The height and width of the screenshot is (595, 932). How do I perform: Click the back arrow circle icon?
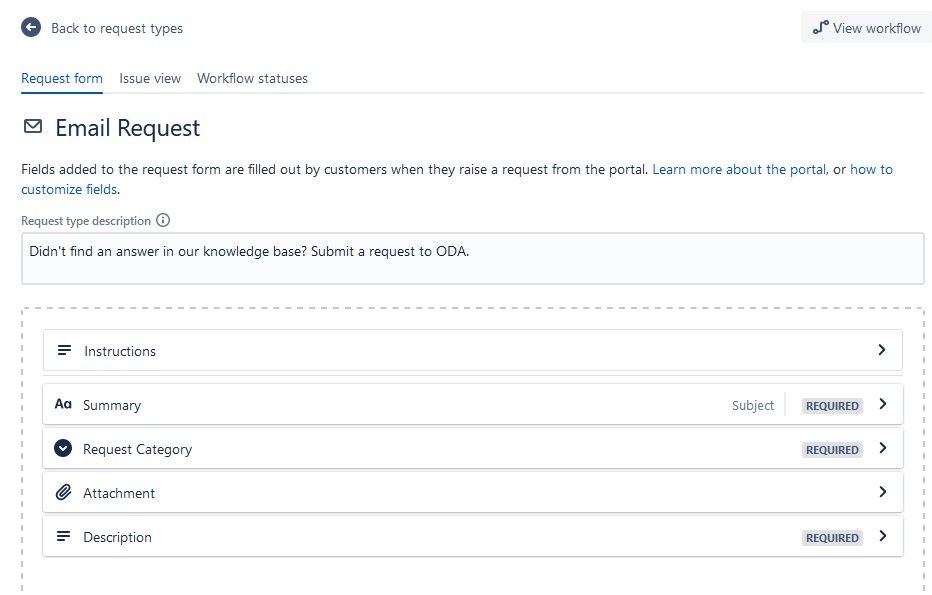pyautogui.click(x=31, y=28)
